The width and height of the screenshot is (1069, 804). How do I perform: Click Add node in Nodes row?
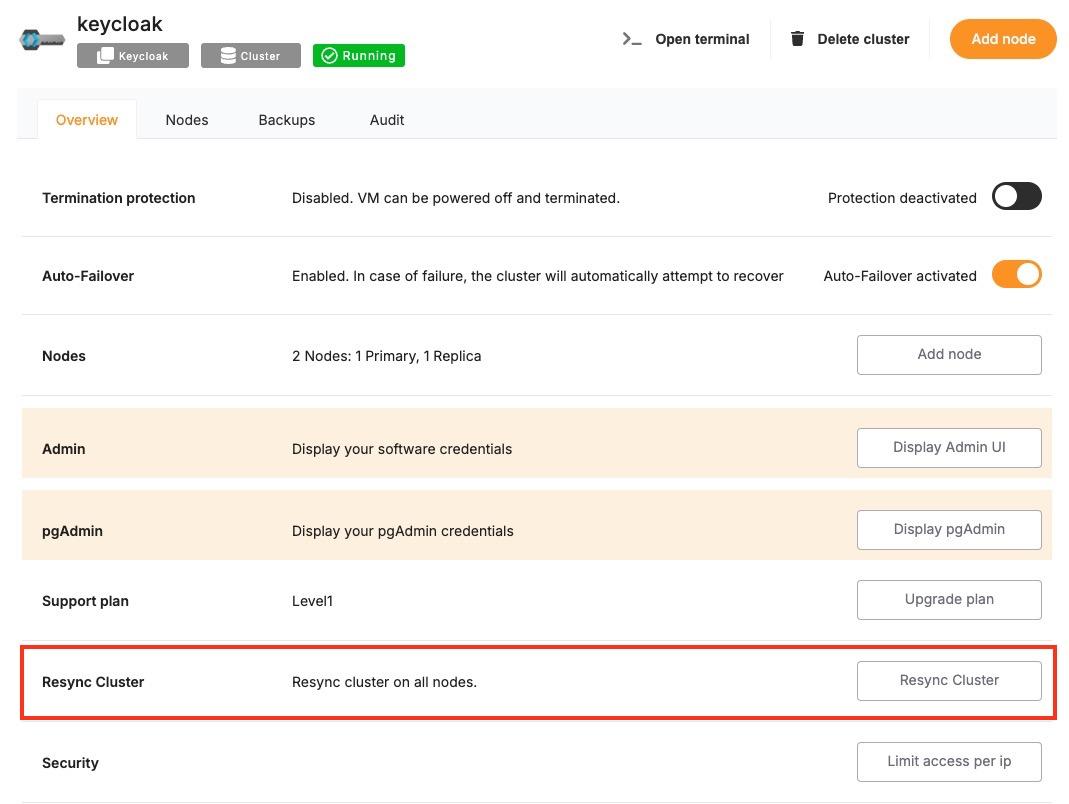pos(949,355)
